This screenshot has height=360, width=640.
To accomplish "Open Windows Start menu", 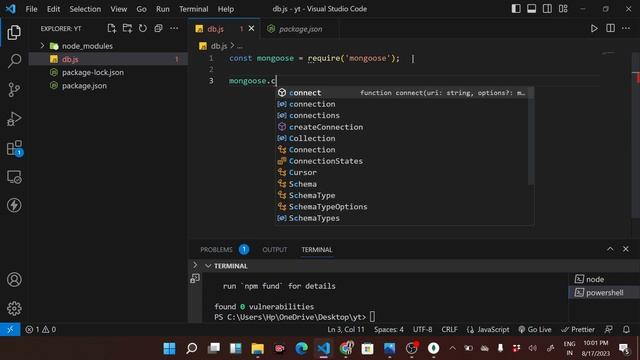I will 169,348.
